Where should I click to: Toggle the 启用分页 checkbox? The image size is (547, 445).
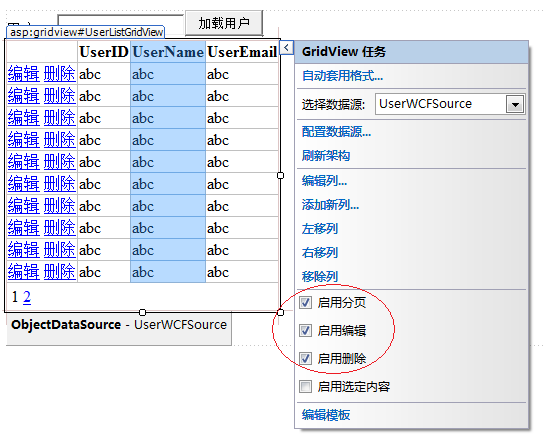click(305, 302)
